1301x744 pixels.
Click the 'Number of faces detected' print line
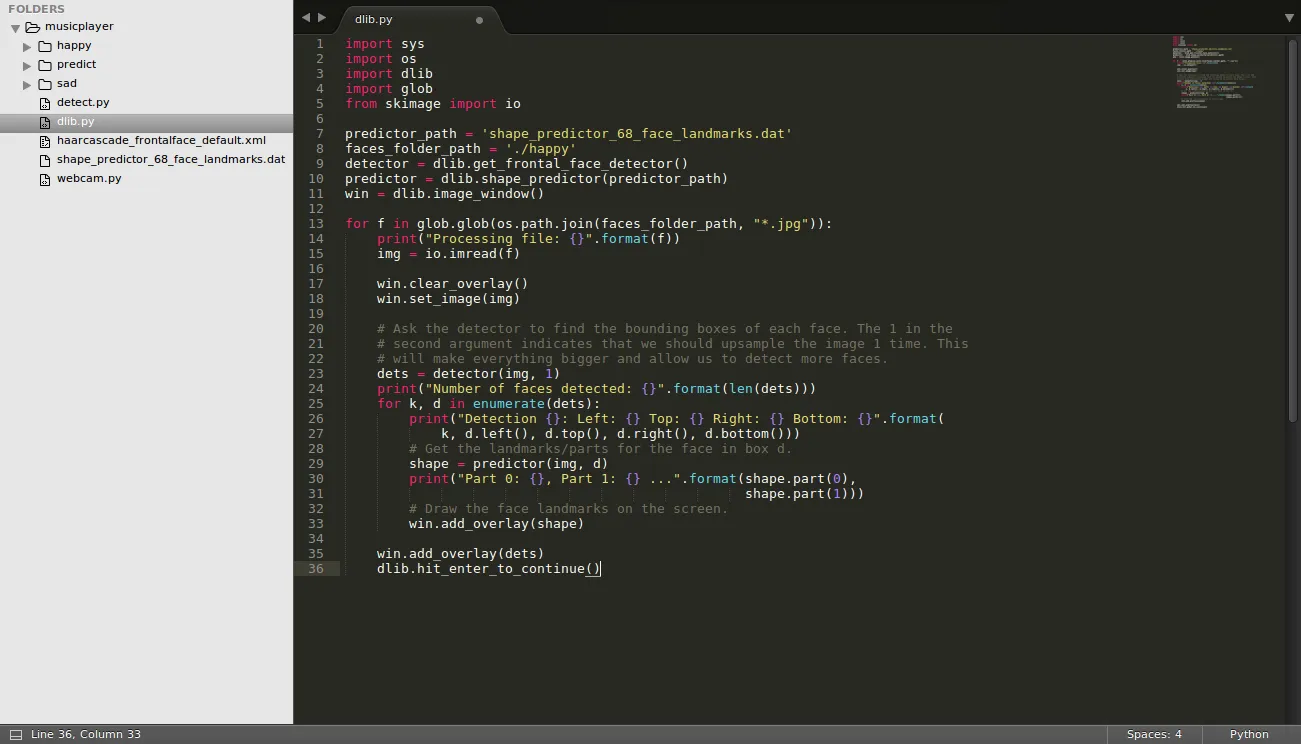click(597, 389)
